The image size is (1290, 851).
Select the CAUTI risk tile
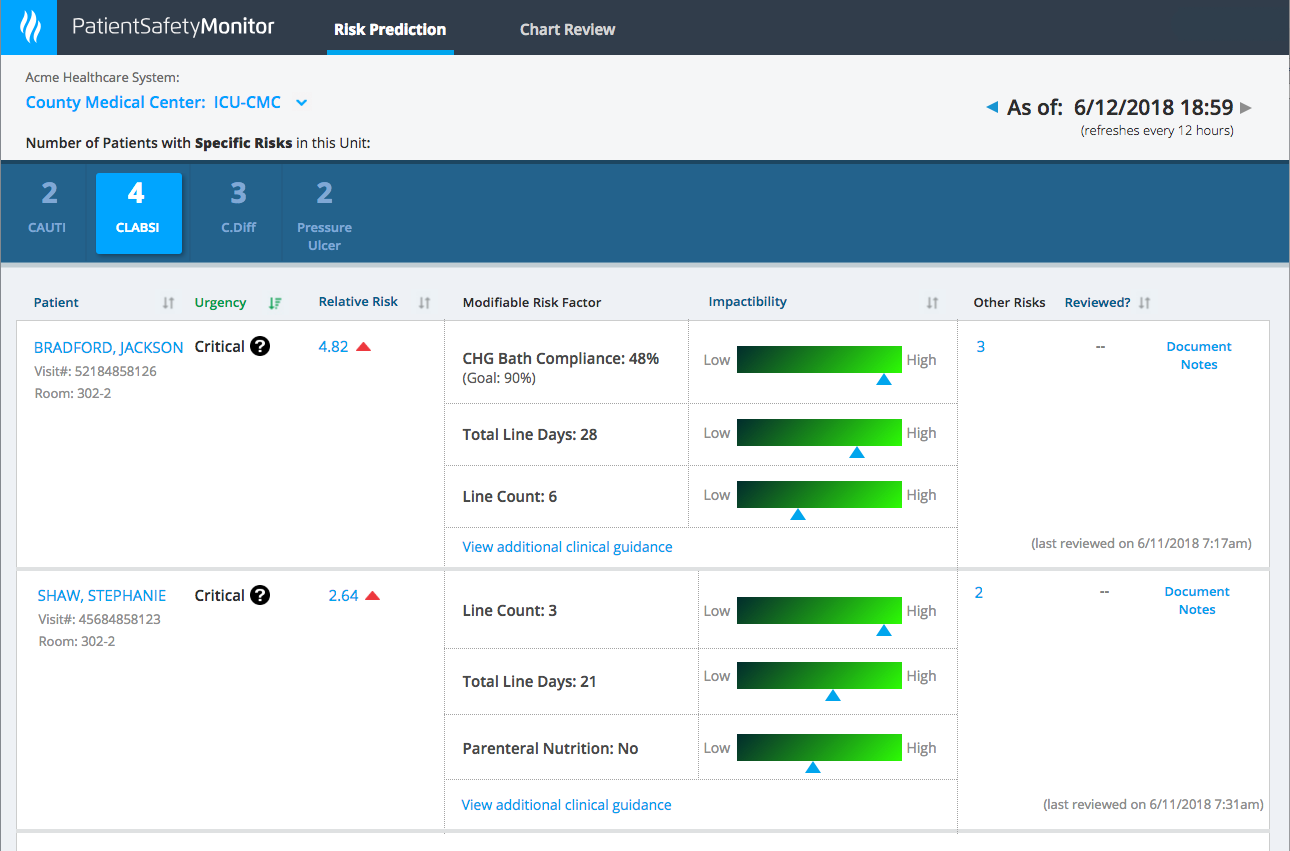[46, 212]
